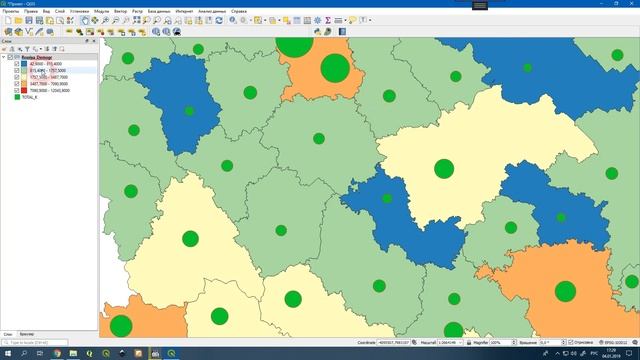This screenshot has width=640, height=360.
Task: Click the Python console icon
Action: tap(318, 31)
